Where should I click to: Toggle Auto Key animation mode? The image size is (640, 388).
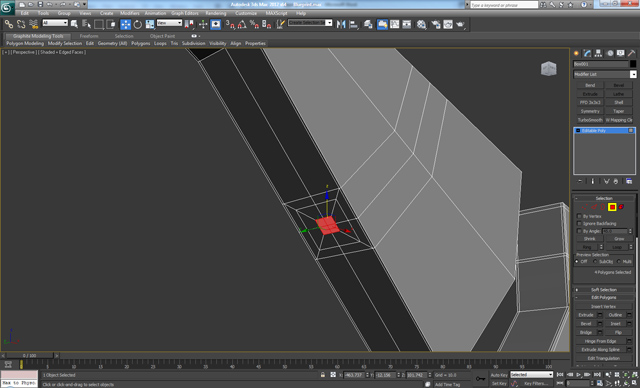click(499, 375)
